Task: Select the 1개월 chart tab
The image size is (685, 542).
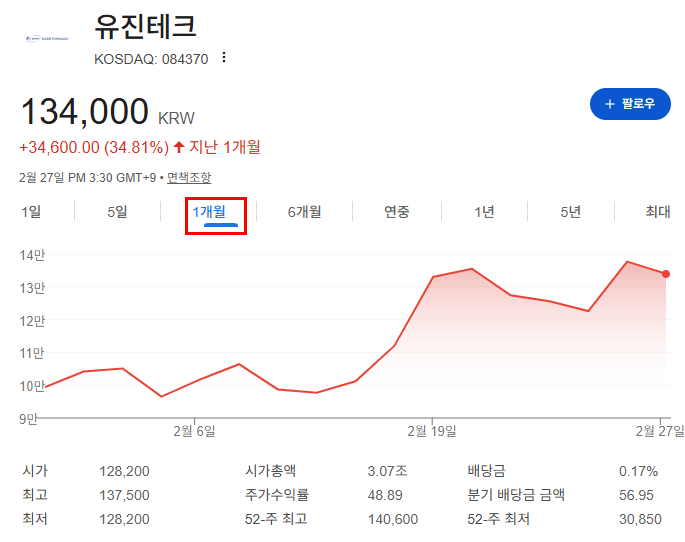Action: (210, 212)
